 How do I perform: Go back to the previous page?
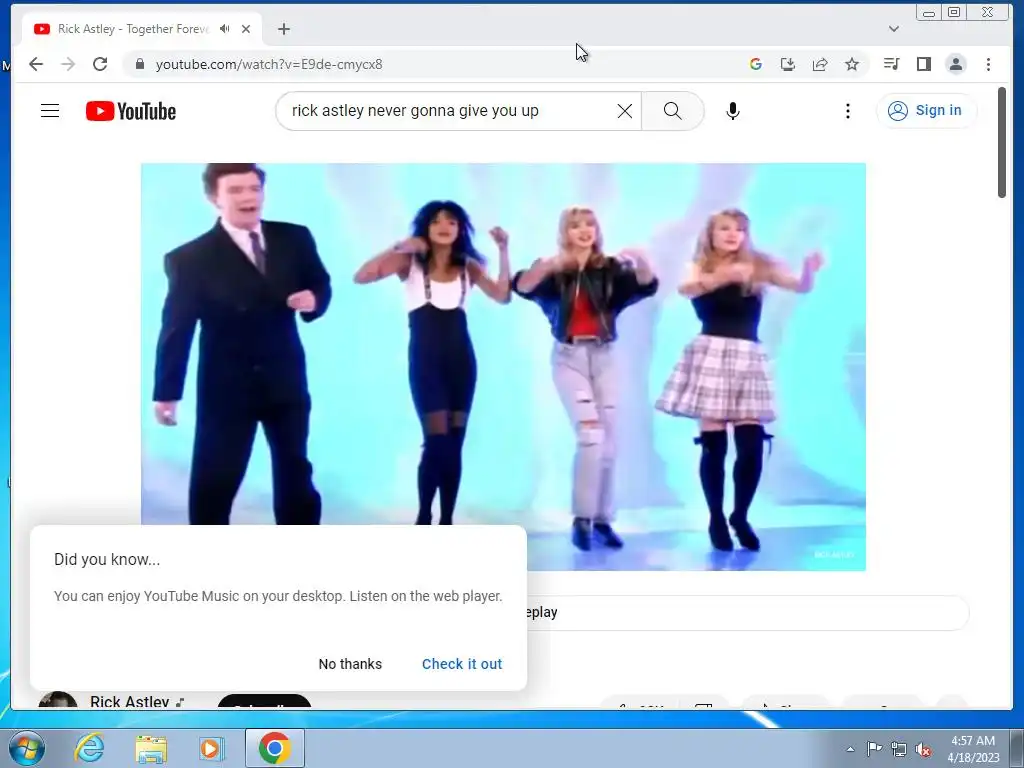(36, 64)
